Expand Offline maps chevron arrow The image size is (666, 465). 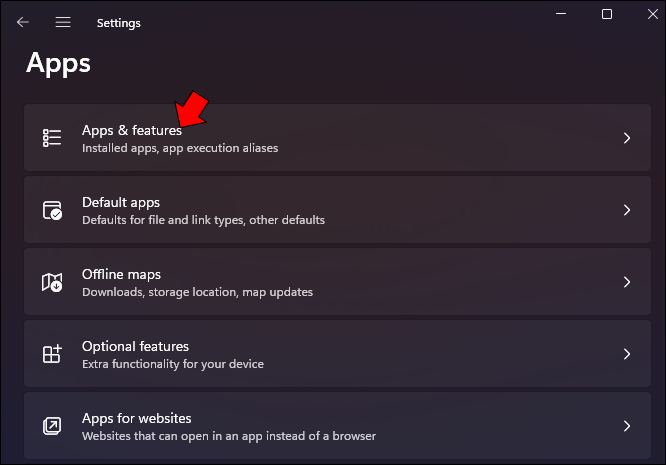click(627, 282)
